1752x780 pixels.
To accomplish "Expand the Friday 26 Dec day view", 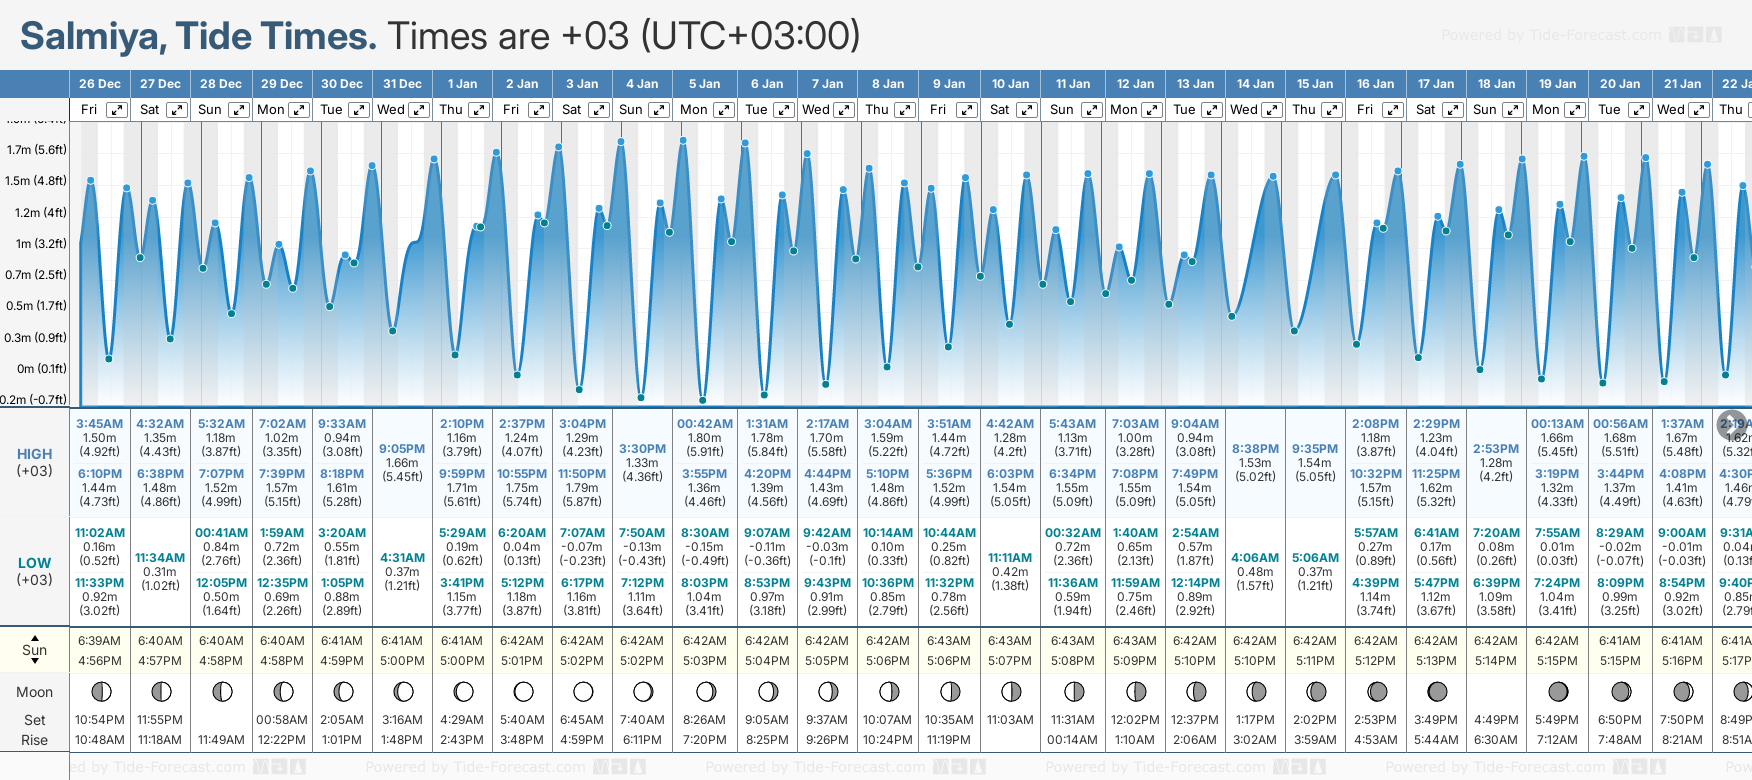I will pyautogui.click(x=117, y=110).
